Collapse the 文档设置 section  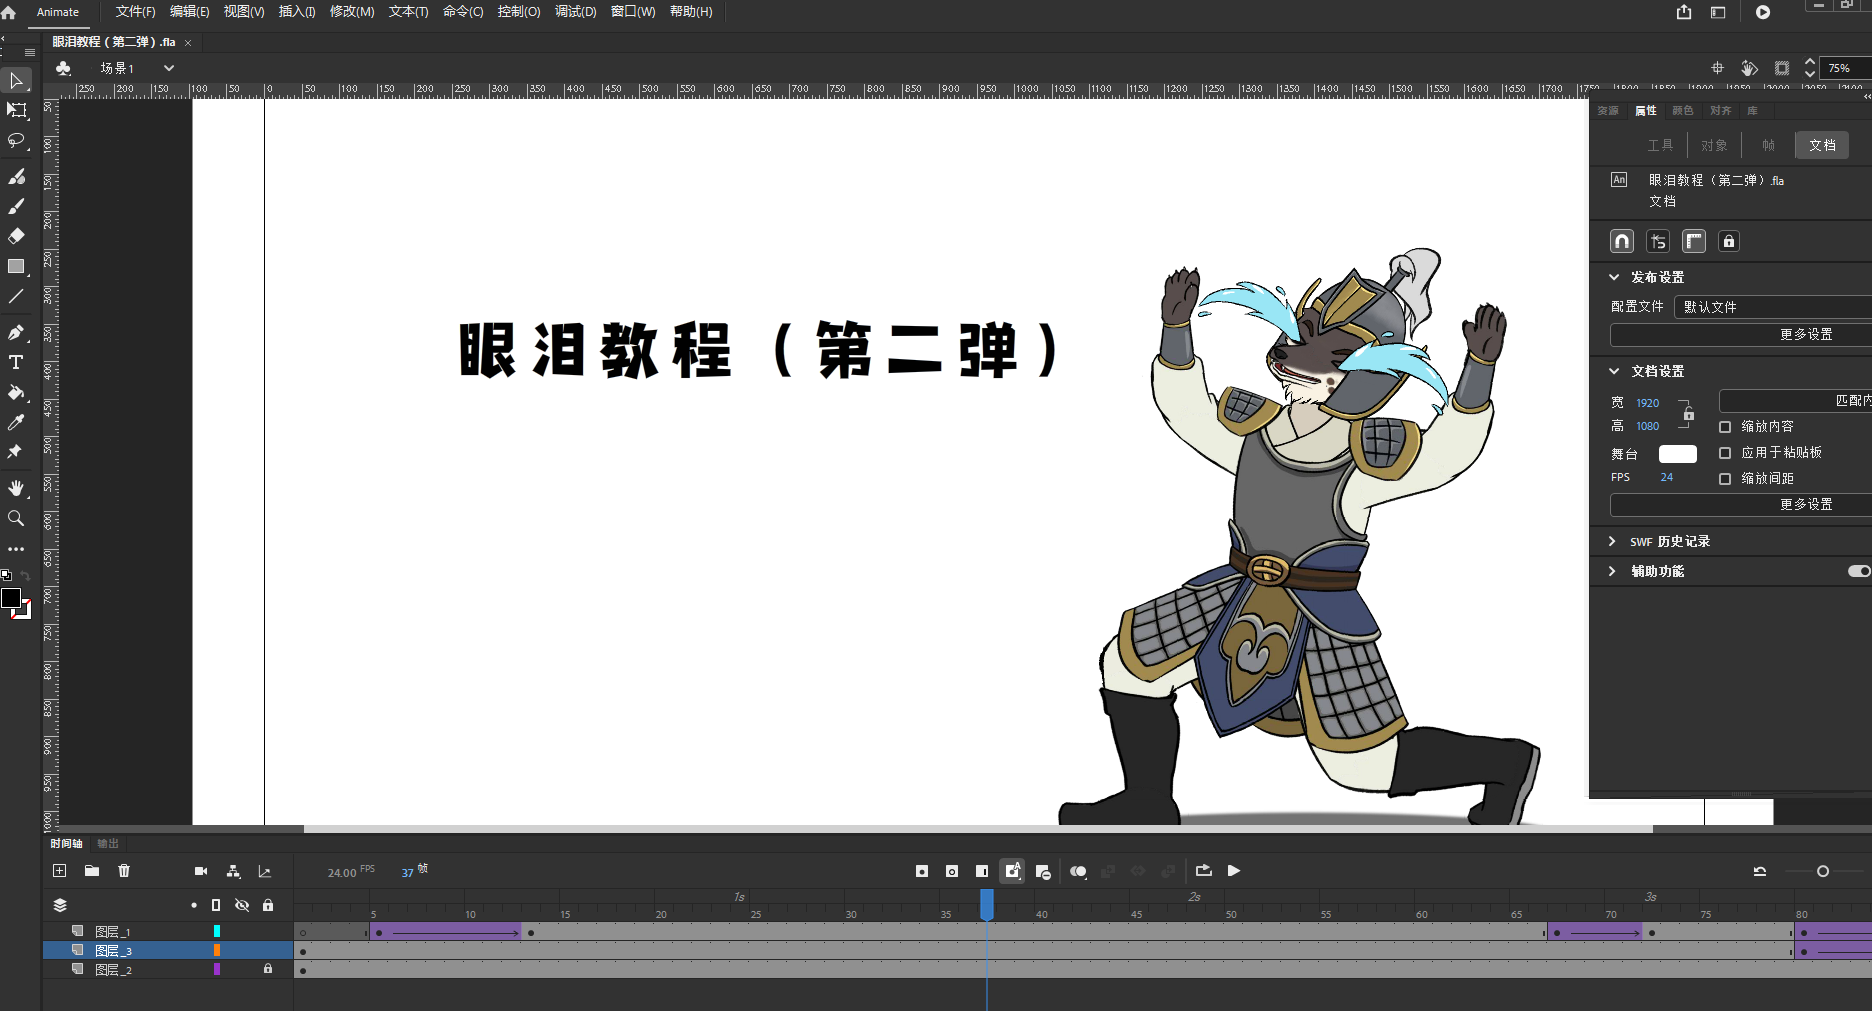tap(1614, 371)
